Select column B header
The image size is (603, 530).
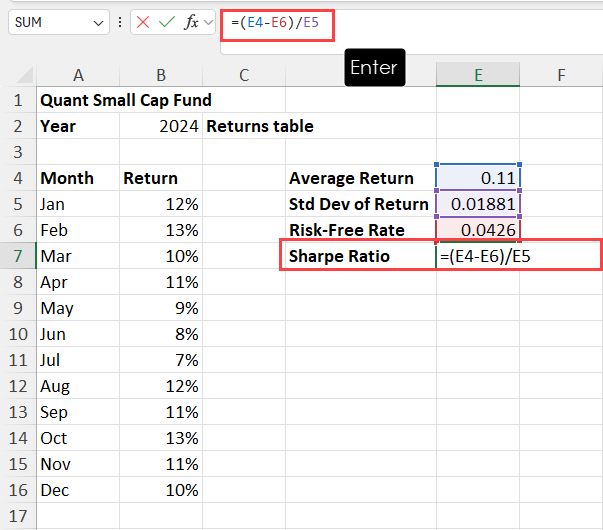[x=161, y=75]
